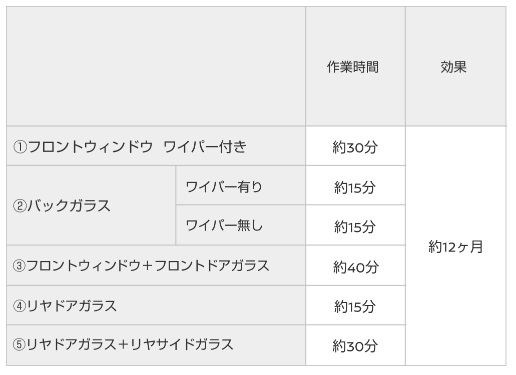Click the empty top-left header cell
This screenshot has height=375, width=516.
coord(156,66)
